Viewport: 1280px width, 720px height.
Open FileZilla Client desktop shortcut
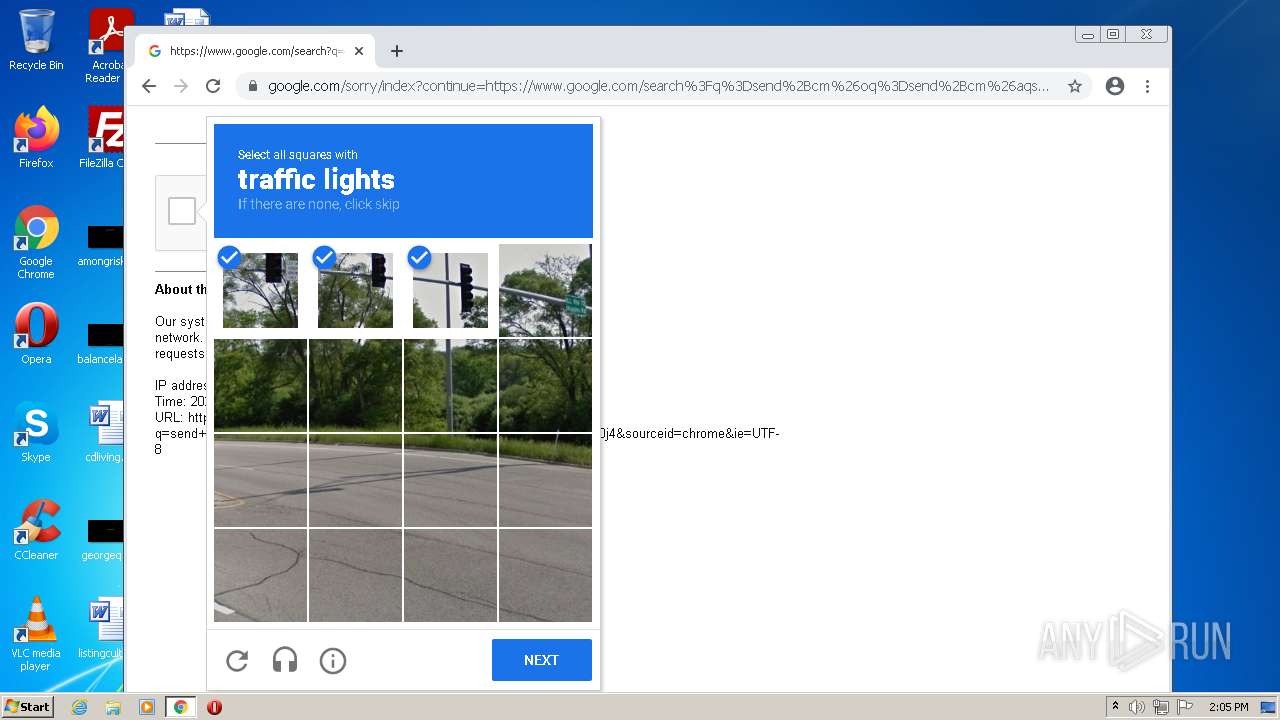point(104,138)
